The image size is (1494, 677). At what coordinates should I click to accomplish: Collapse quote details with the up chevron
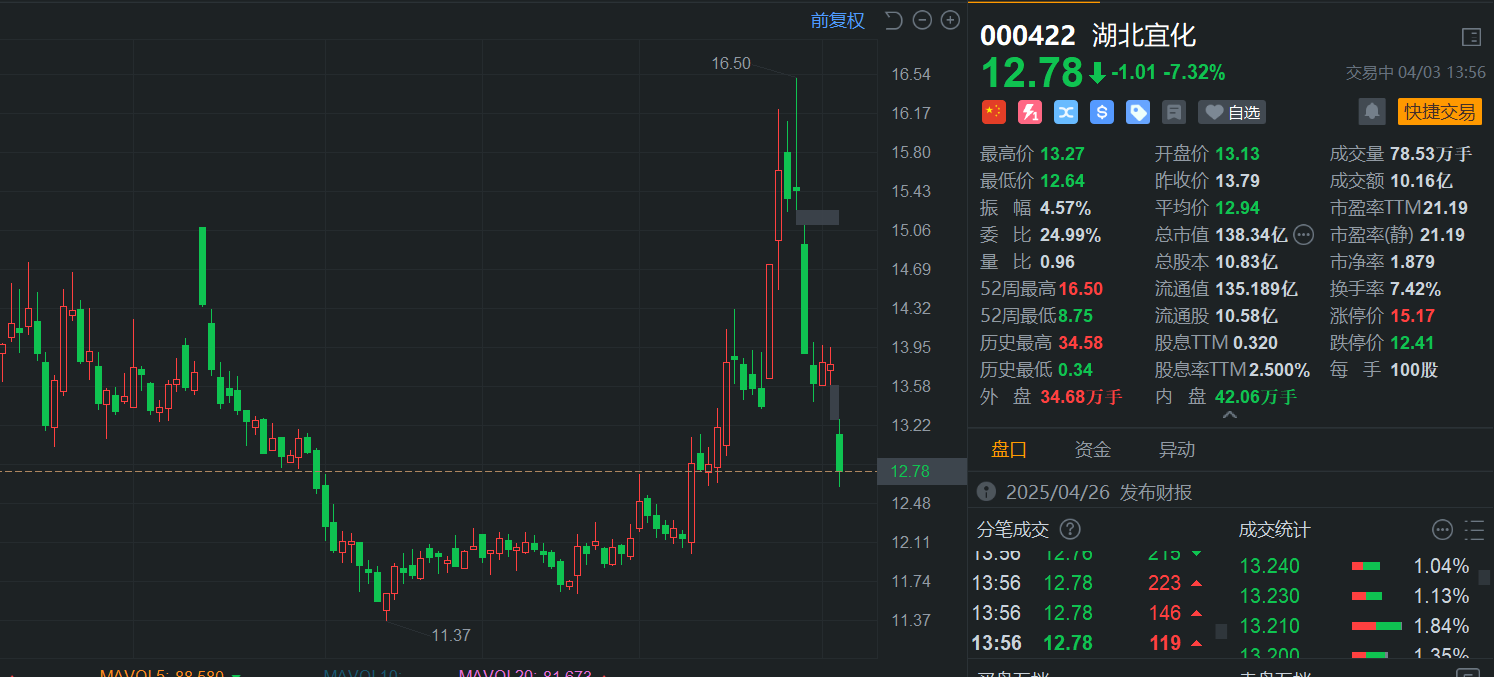pos(1230,416)
